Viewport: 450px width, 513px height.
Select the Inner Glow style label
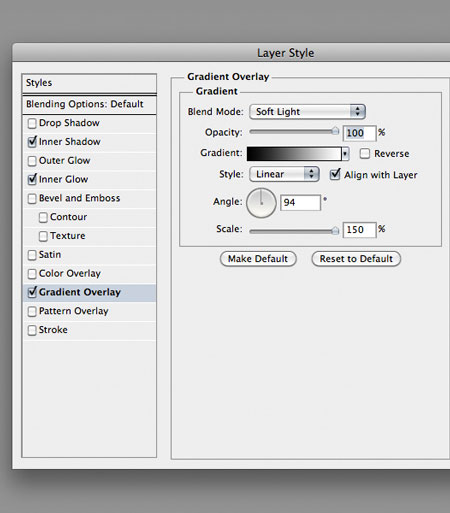[64, 179]
